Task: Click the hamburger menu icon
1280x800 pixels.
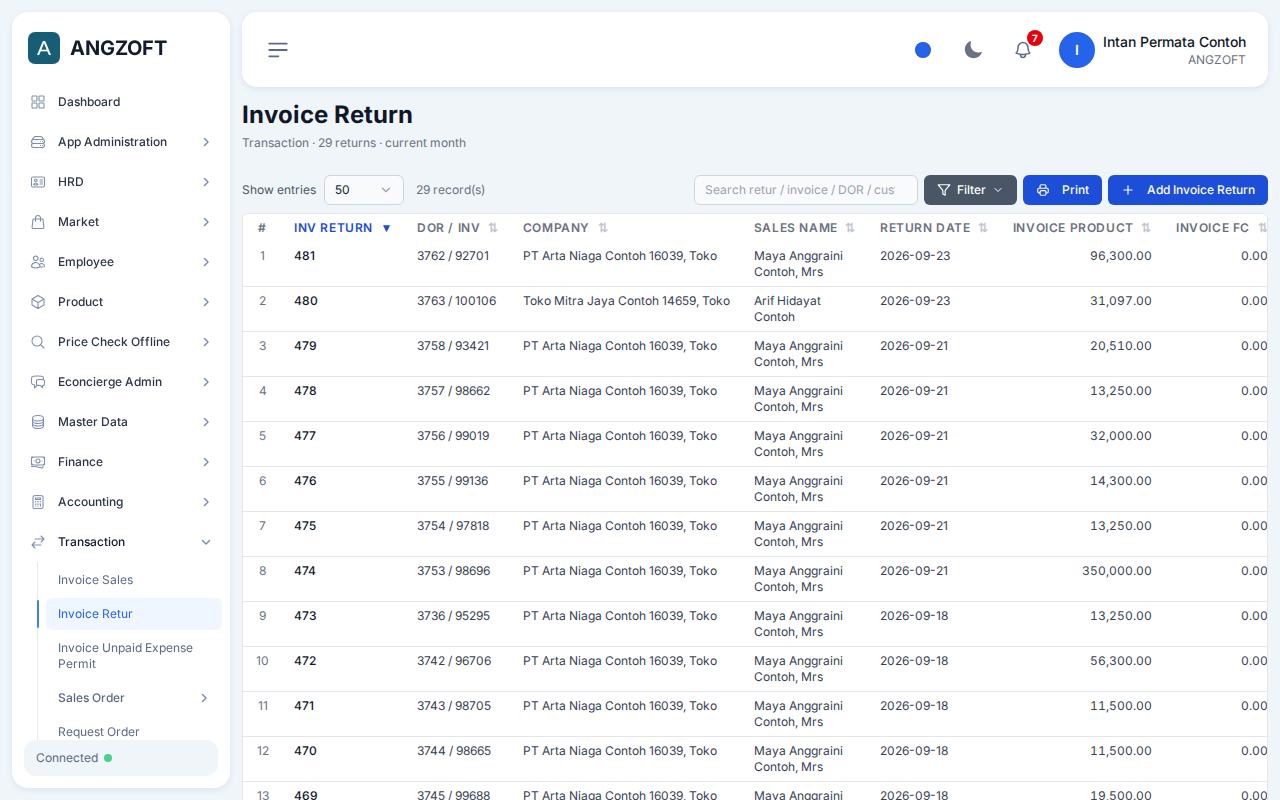Action: pyautogui.click(x=278, y=50)
